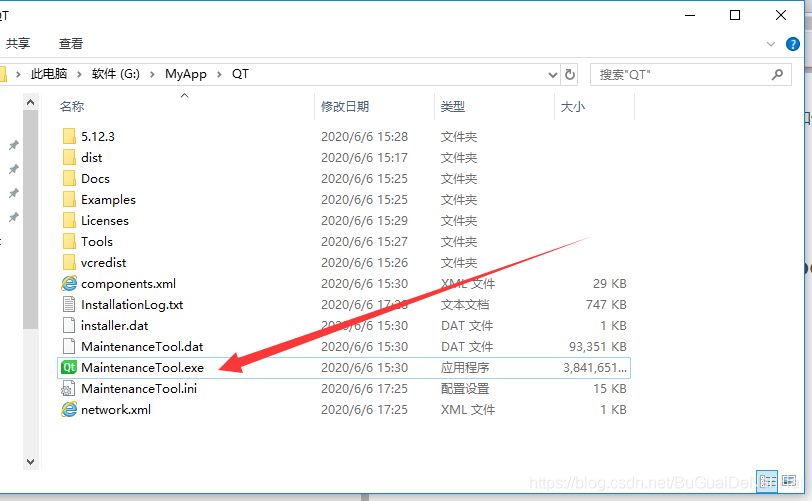The width and height of the screenshot is (812, 501).
Task: Navigate to 软件 (G:) in the breadcrumb
Action: (115, 74)
